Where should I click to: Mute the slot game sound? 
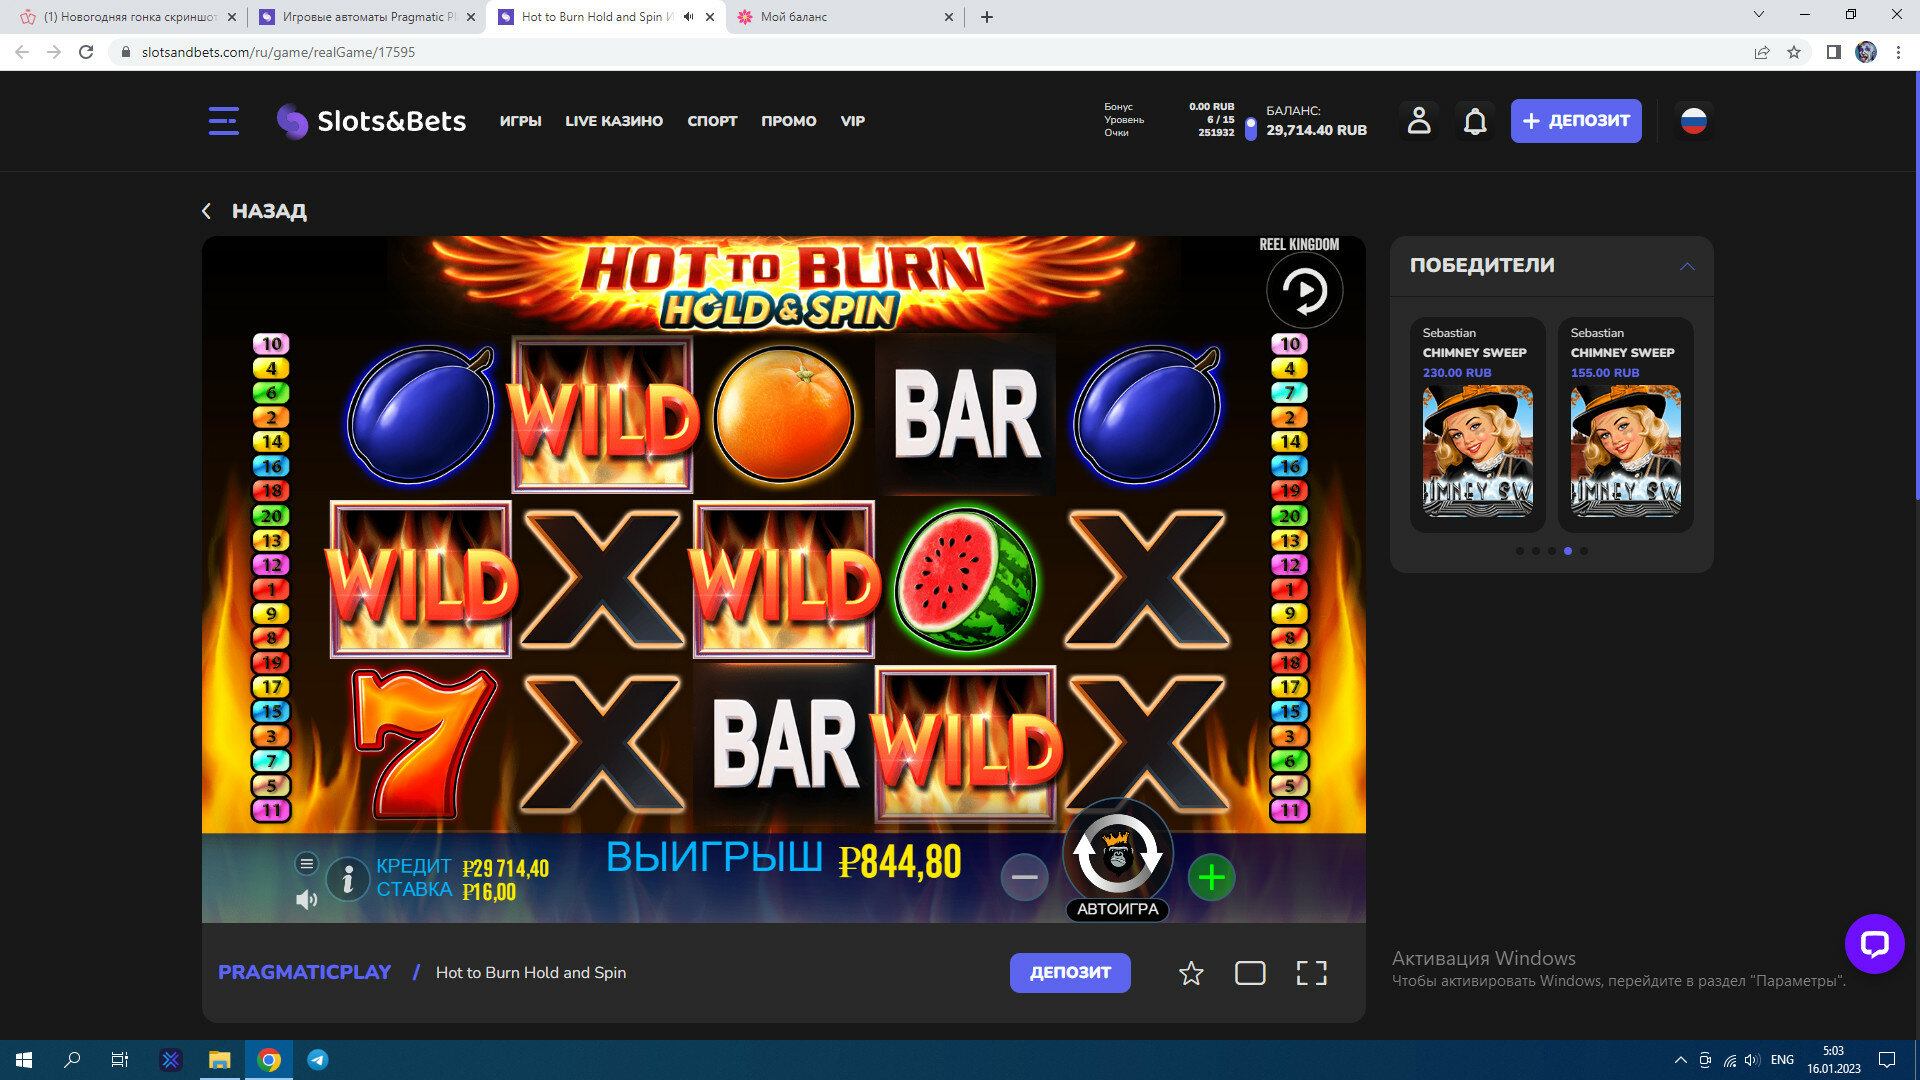click(306, 900)
